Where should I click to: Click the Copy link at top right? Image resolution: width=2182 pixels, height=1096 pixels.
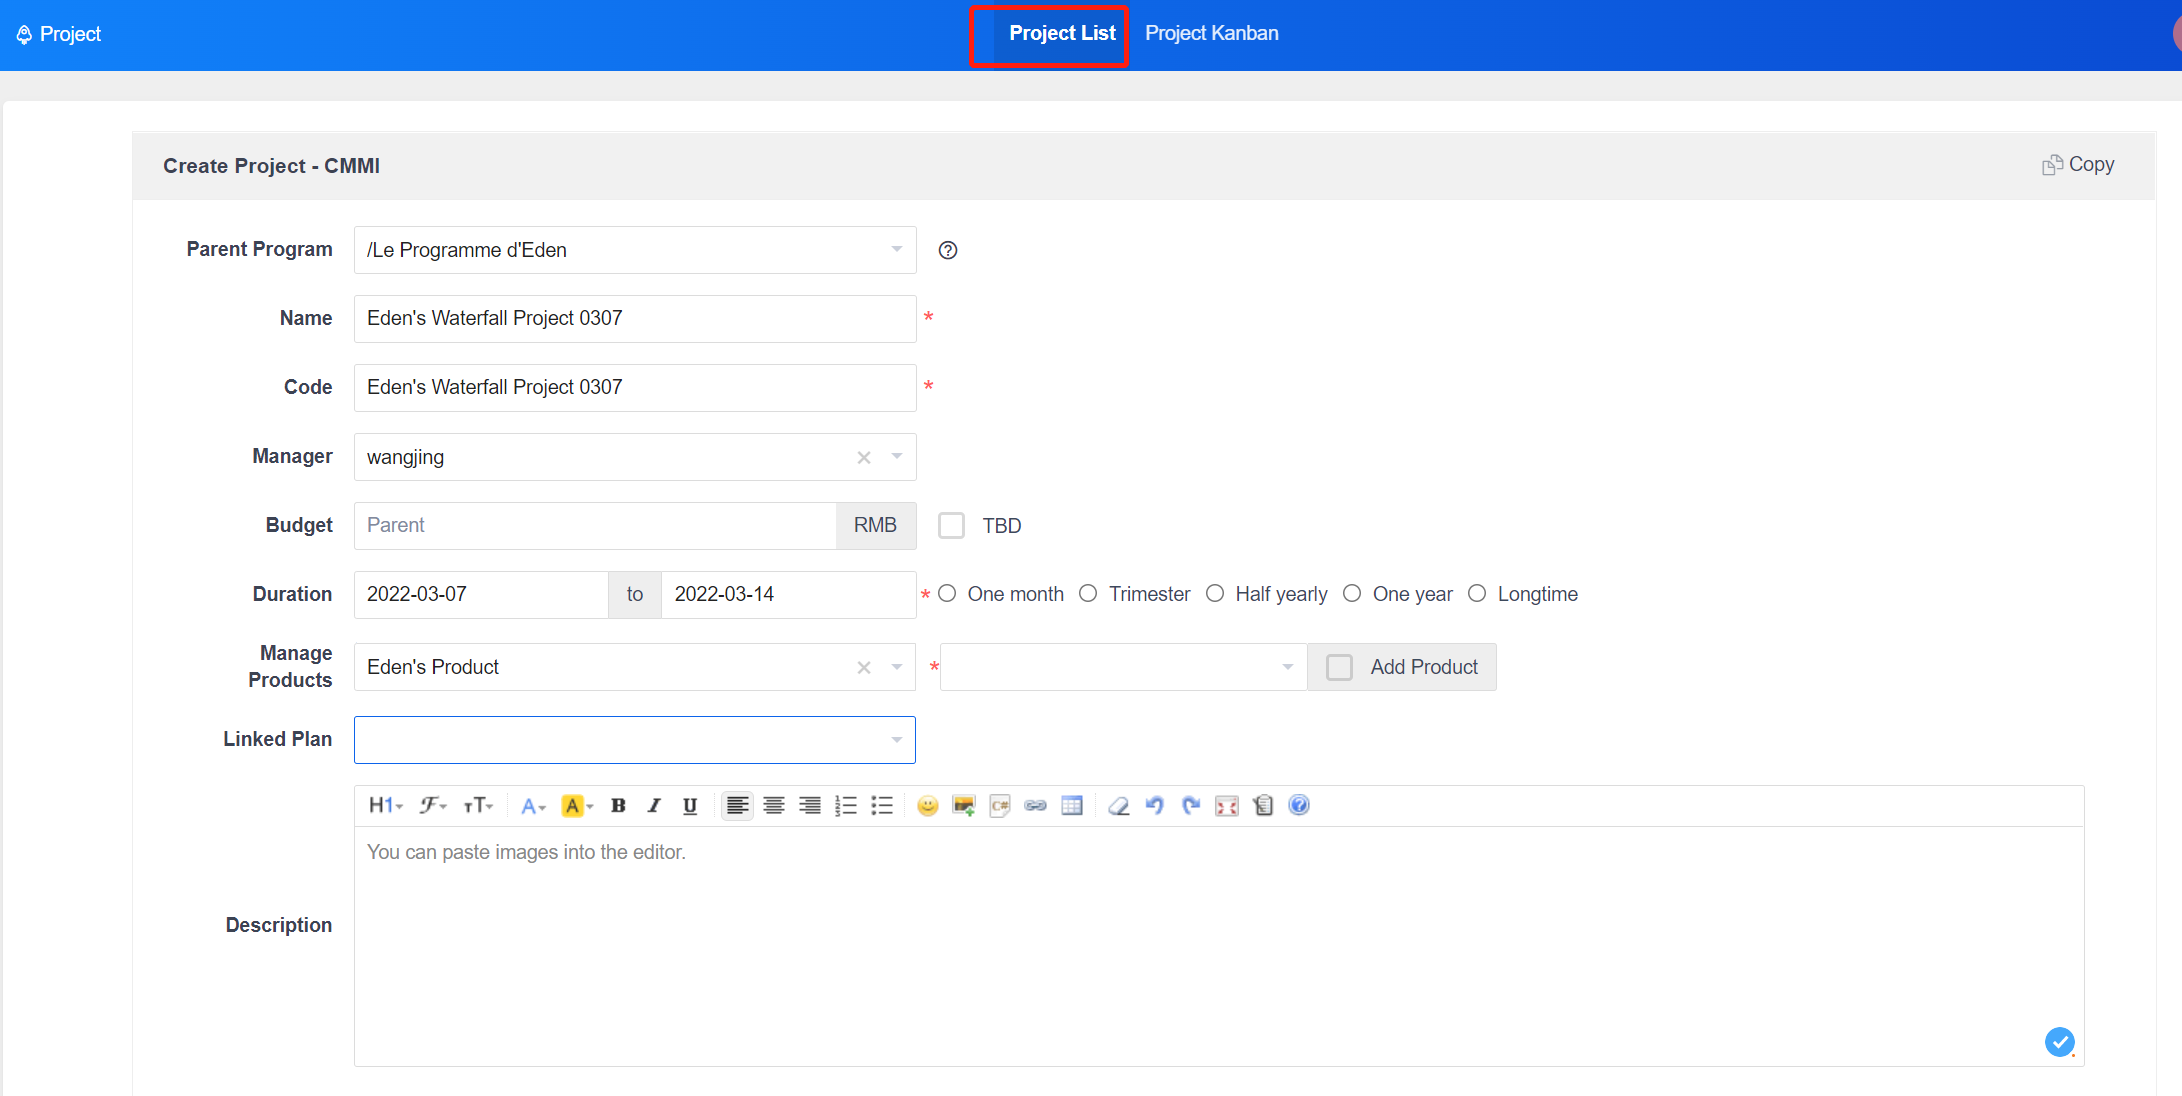click(x=2078, y=165)
